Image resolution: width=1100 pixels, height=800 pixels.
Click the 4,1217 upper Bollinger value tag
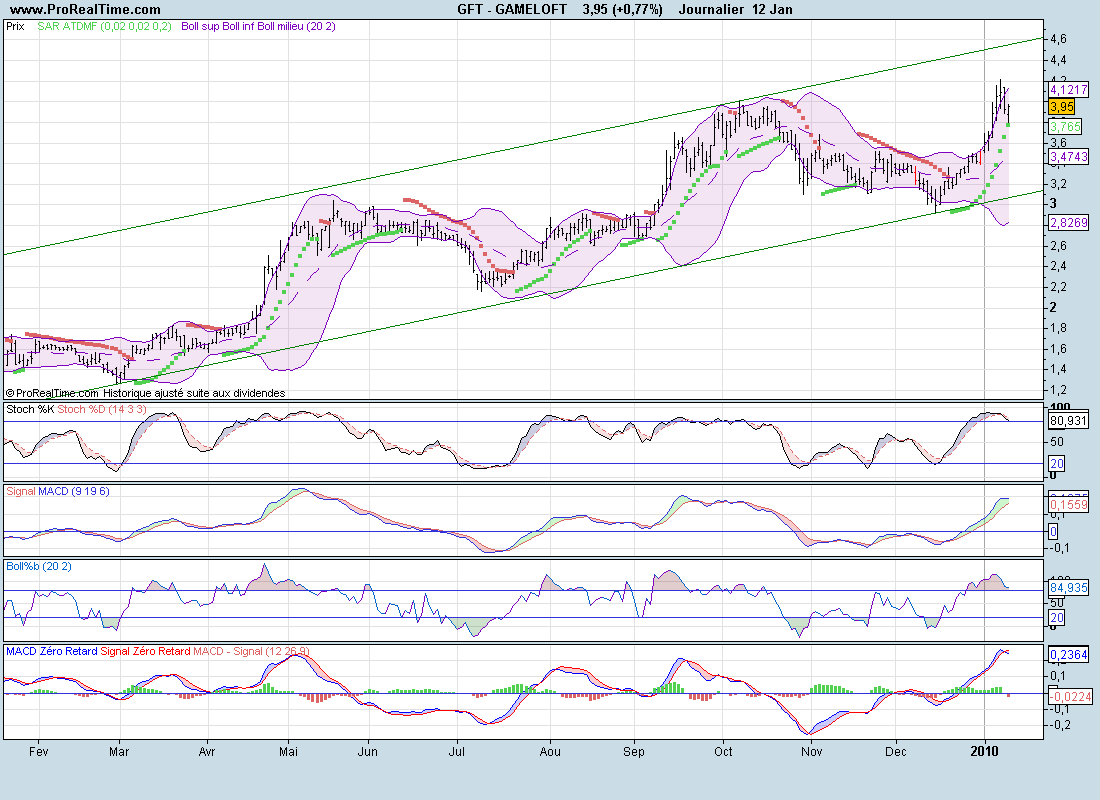pyautogui.click(x=1068, y=90)
